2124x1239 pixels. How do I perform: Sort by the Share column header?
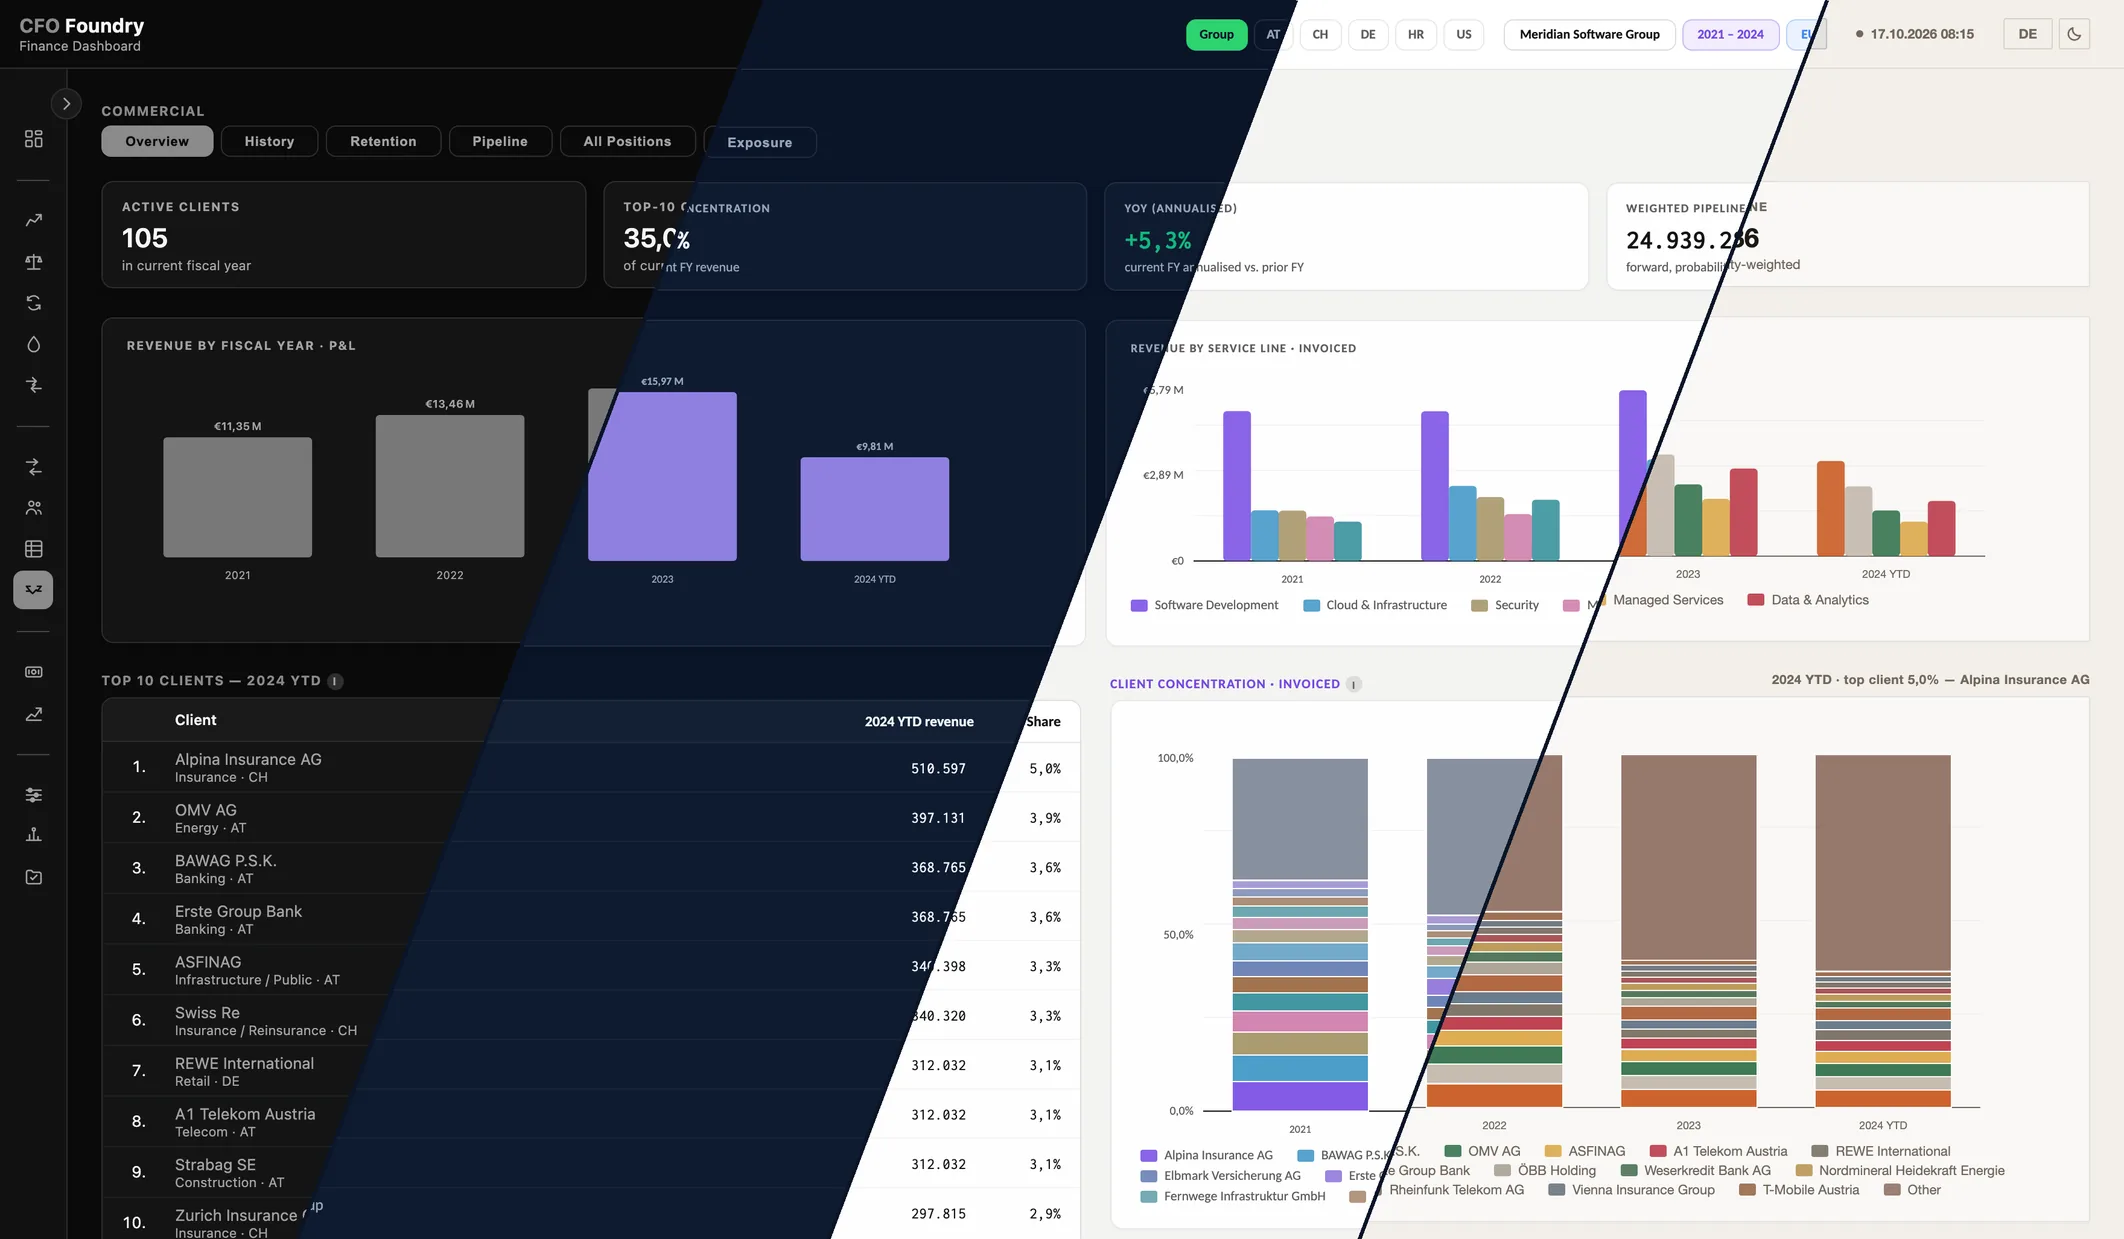pos(1043,722)
